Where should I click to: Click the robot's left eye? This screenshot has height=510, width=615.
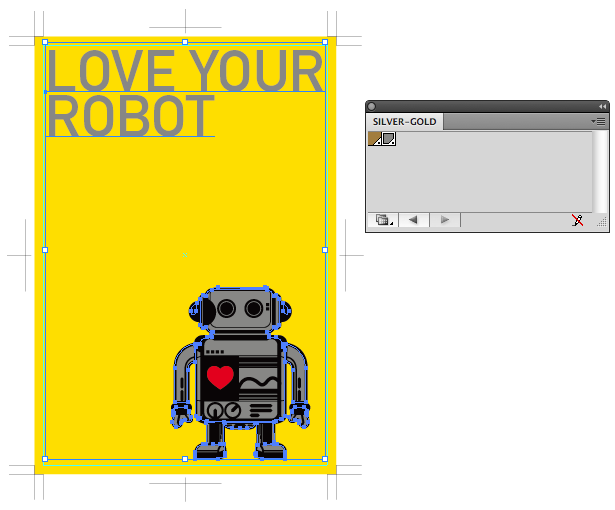coord(227,309)
